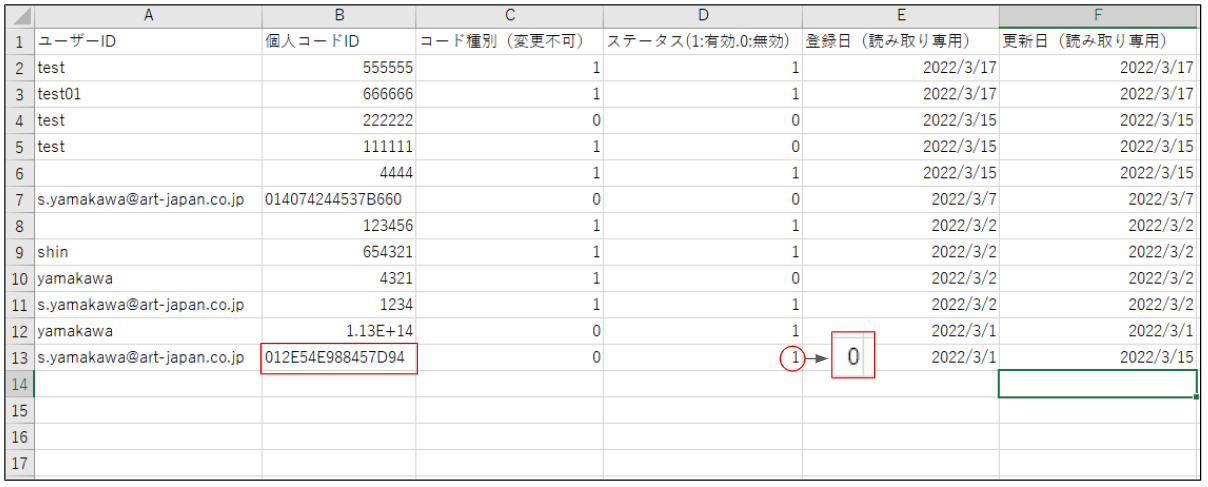Select 2022/3/7 in the 更新日 column

tap(1098, 199)
